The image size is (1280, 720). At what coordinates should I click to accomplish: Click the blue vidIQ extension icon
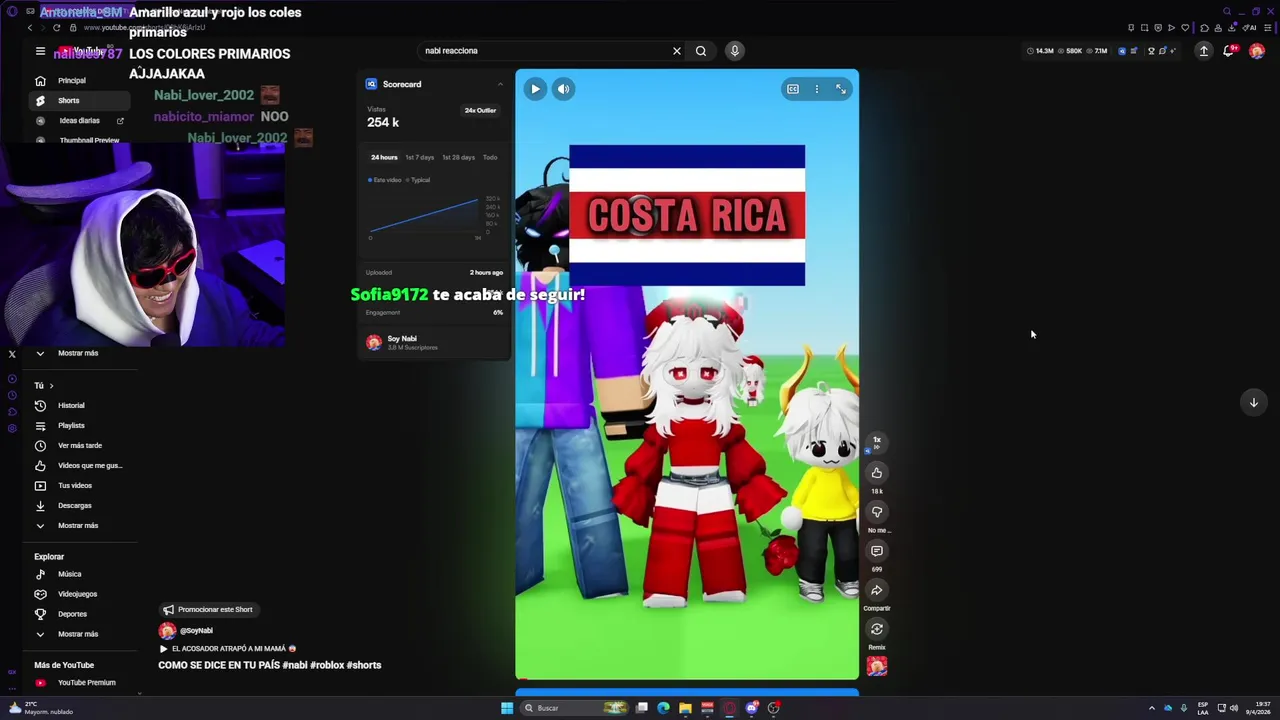tap(1121, 51)
